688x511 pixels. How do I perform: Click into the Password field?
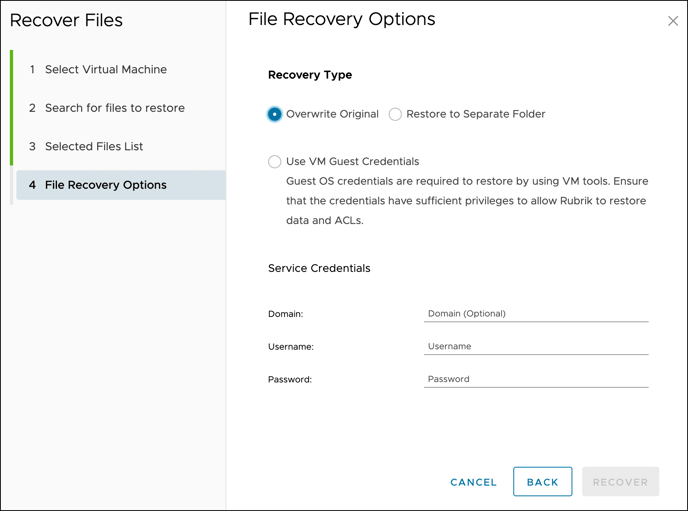[x=536, y=379]
